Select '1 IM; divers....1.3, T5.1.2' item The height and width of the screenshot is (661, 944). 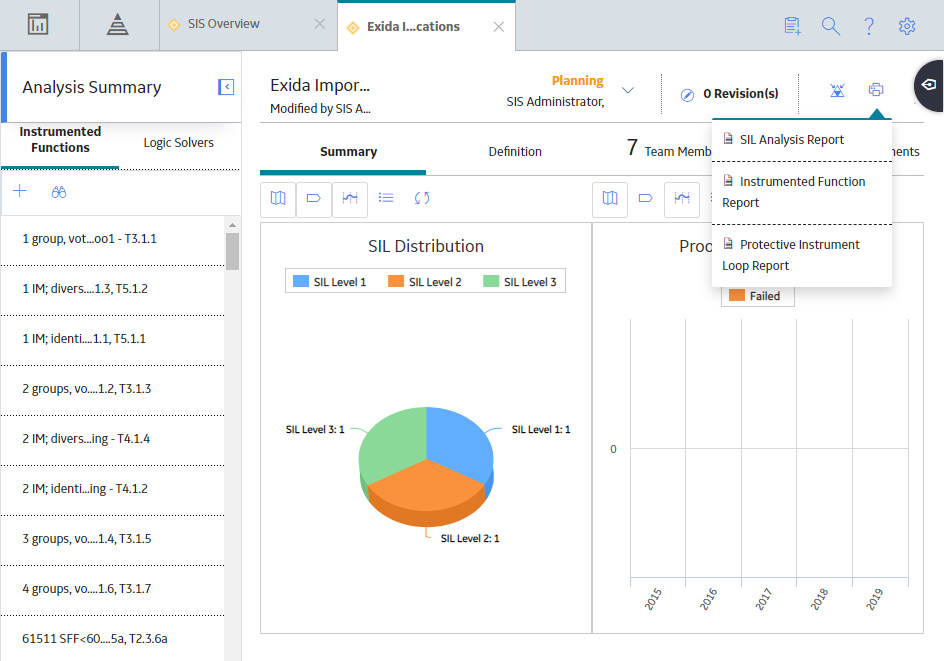point(113,289)
